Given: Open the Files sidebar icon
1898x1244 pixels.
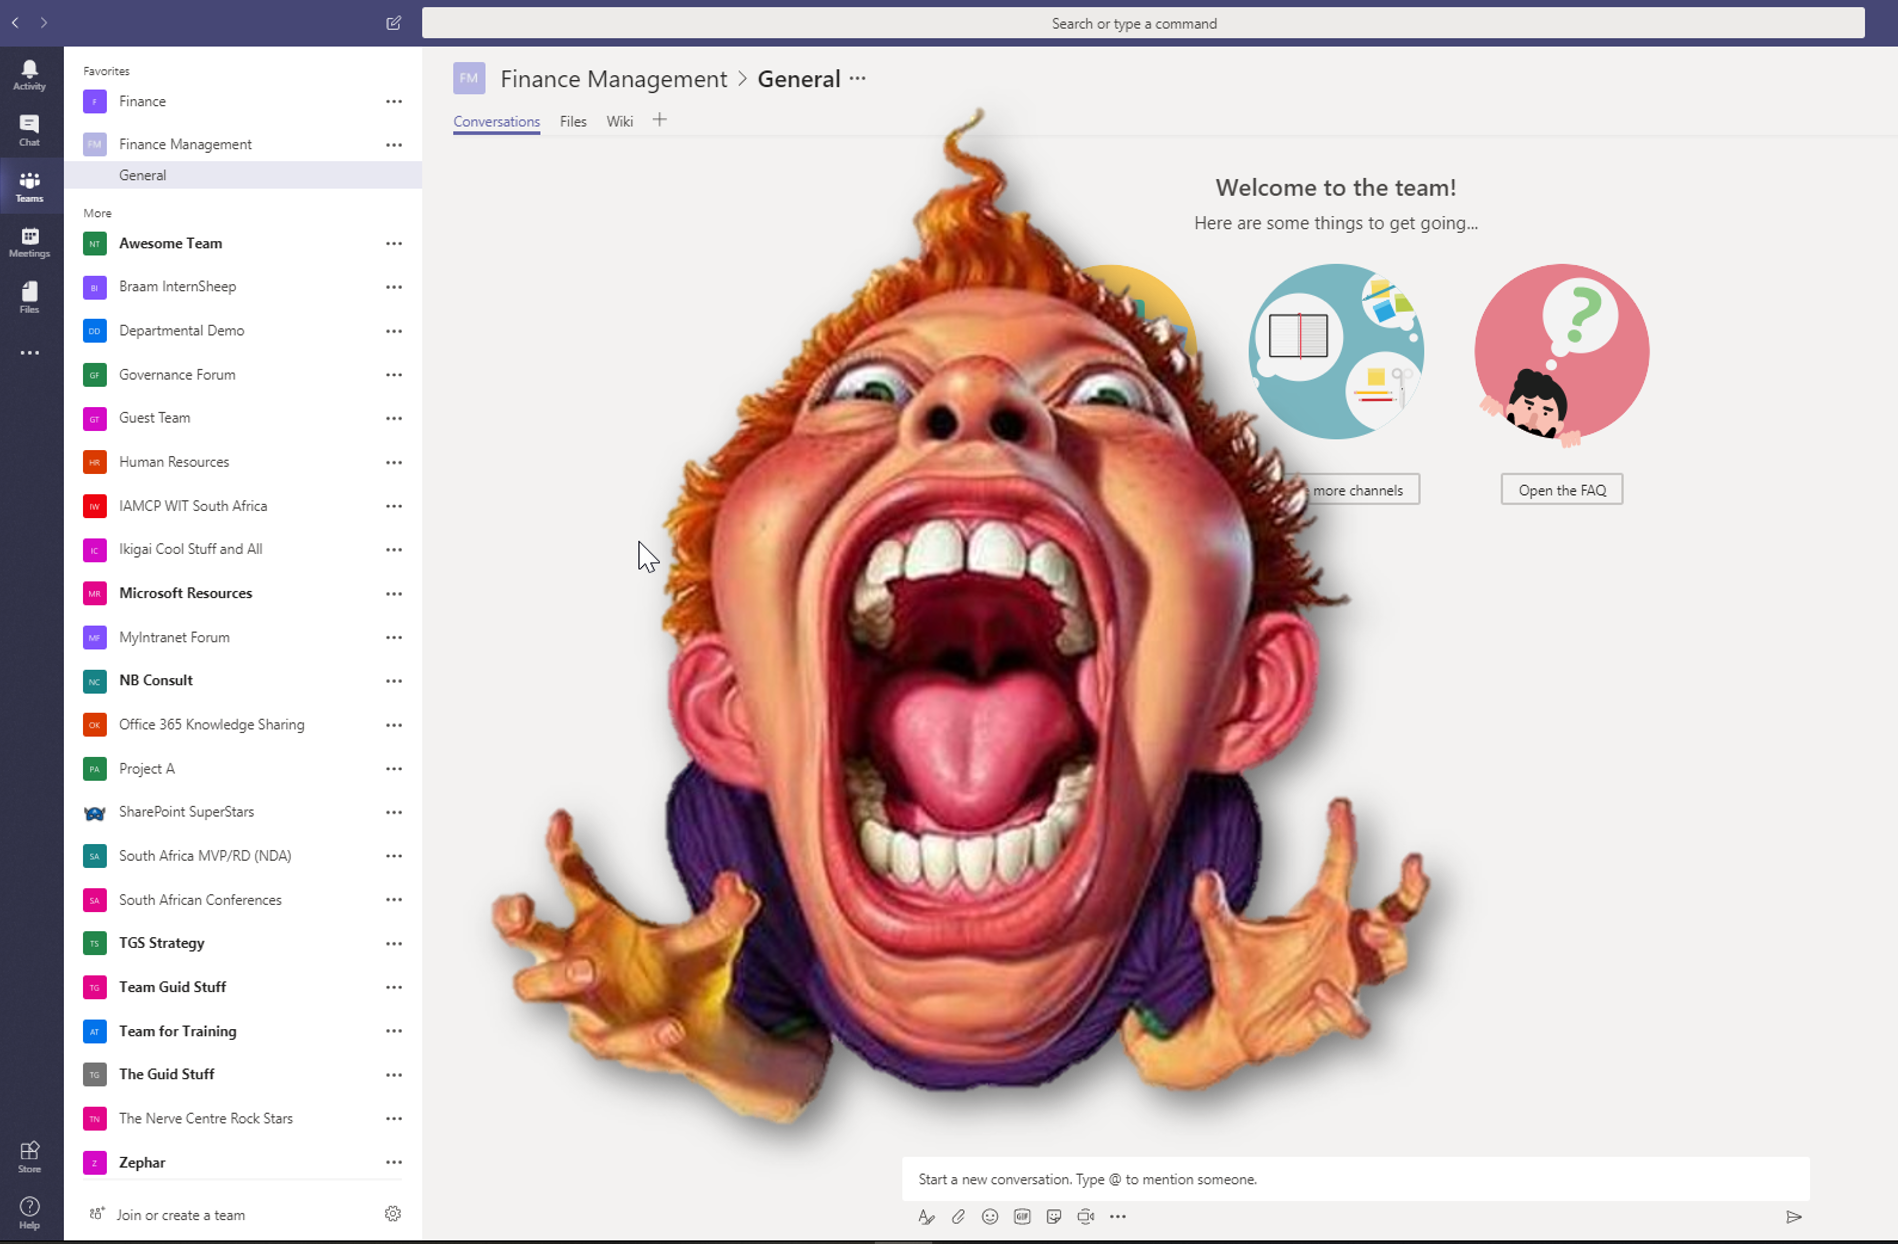Looking at the screenshot, I should click(x=29, y=297).
